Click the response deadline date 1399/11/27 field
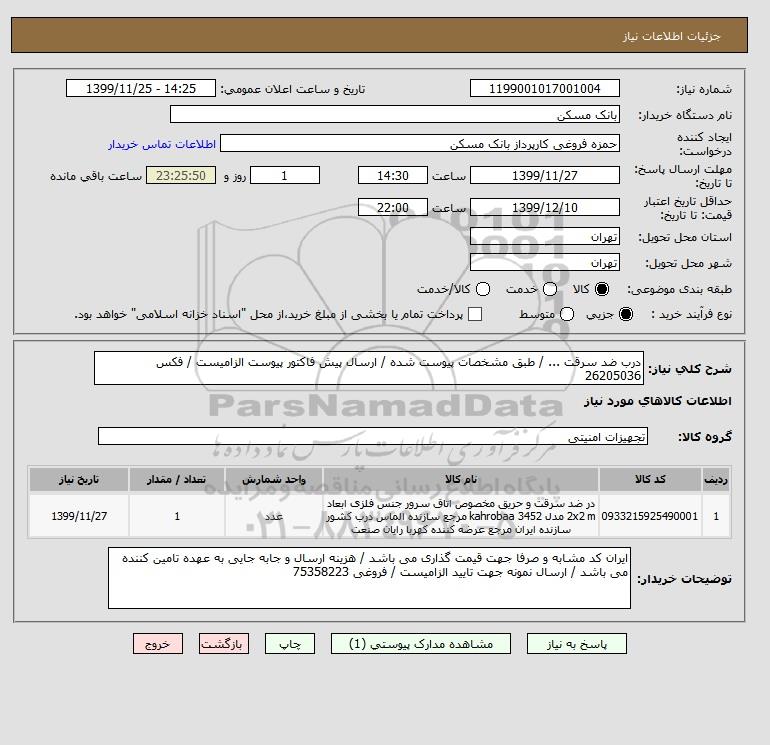 click(545, 175)
